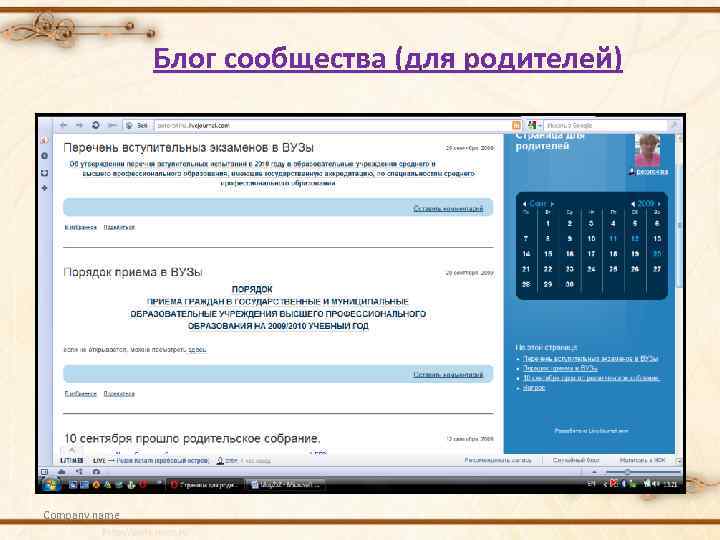Click Случайный блог in bottom bar

[576, 460]
